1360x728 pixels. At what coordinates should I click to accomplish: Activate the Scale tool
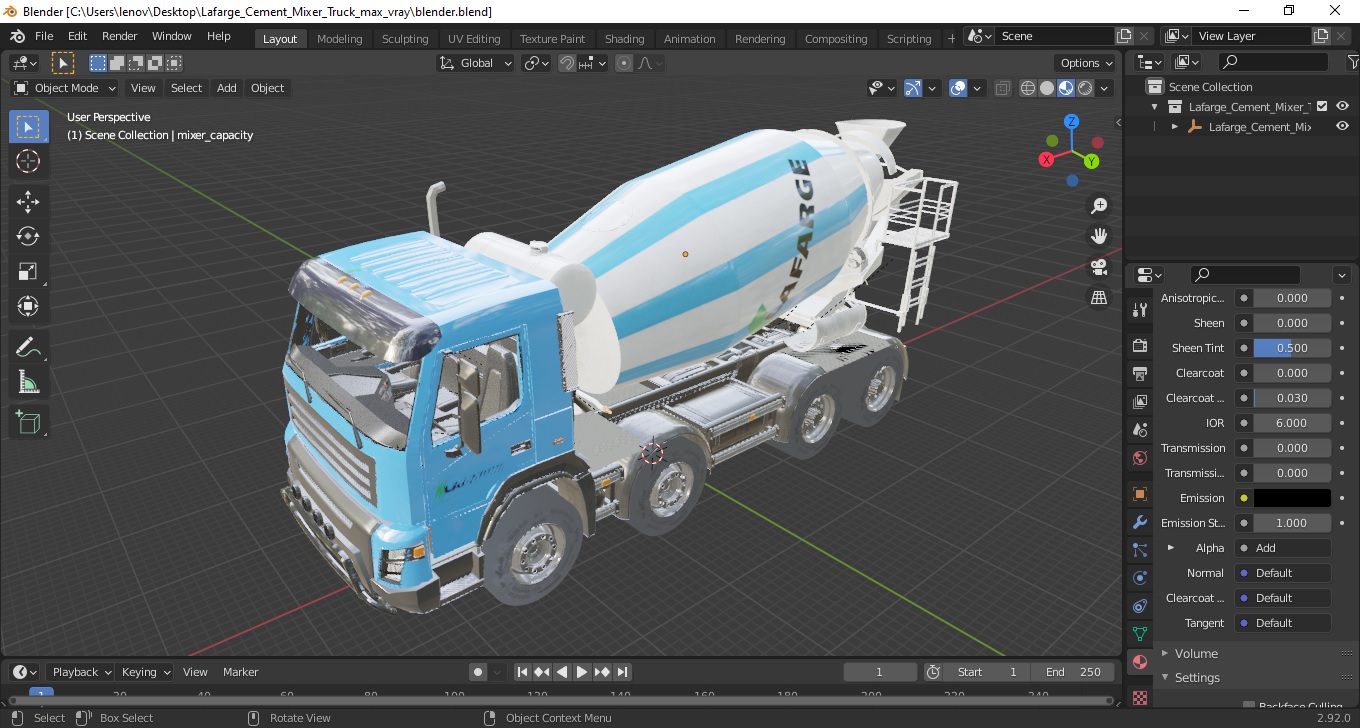point(28,271)
